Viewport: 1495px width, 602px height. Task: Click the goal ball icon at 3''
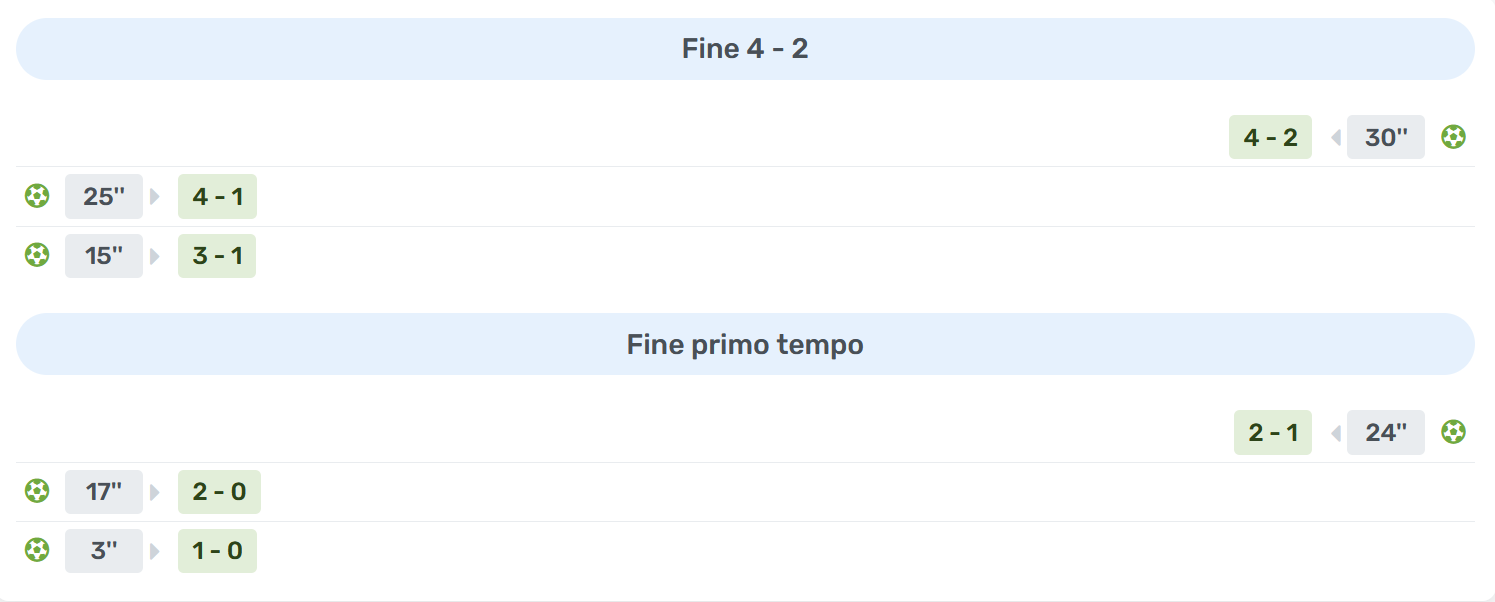click(x=37, y=550)
